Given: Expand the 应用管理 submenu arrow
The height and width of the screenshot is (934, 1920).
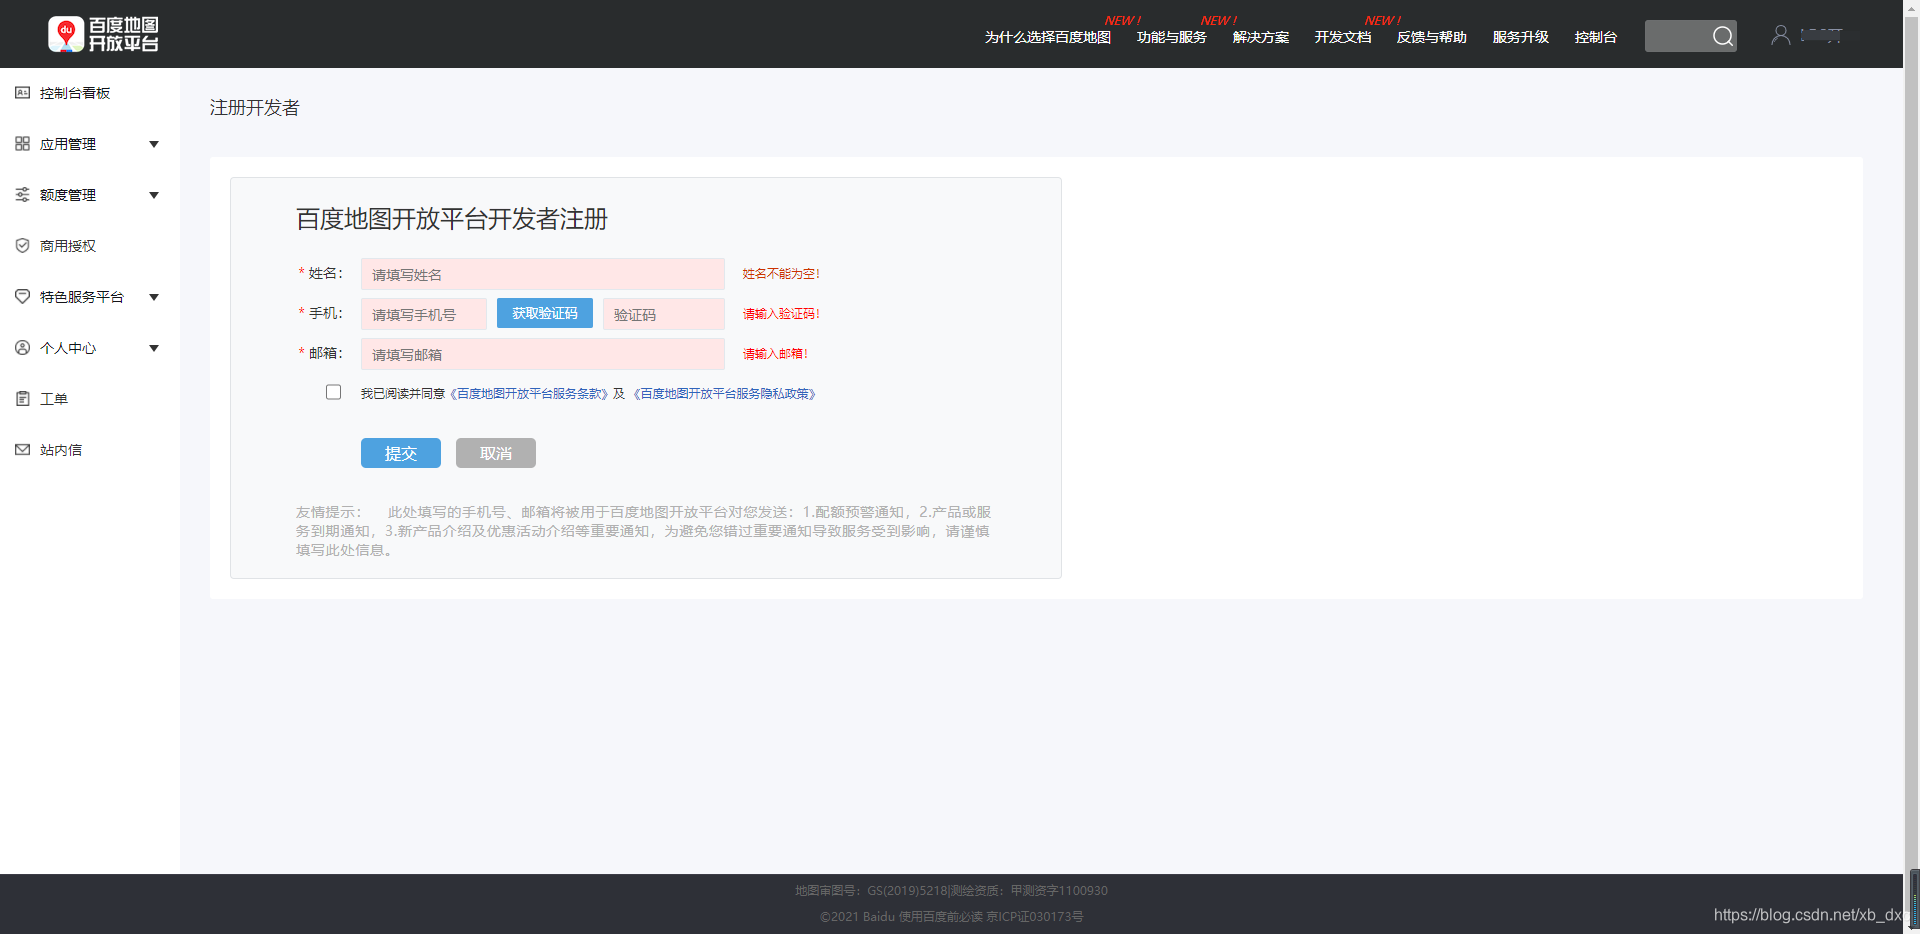Looking at the screenshot, I should pos(154,144).
